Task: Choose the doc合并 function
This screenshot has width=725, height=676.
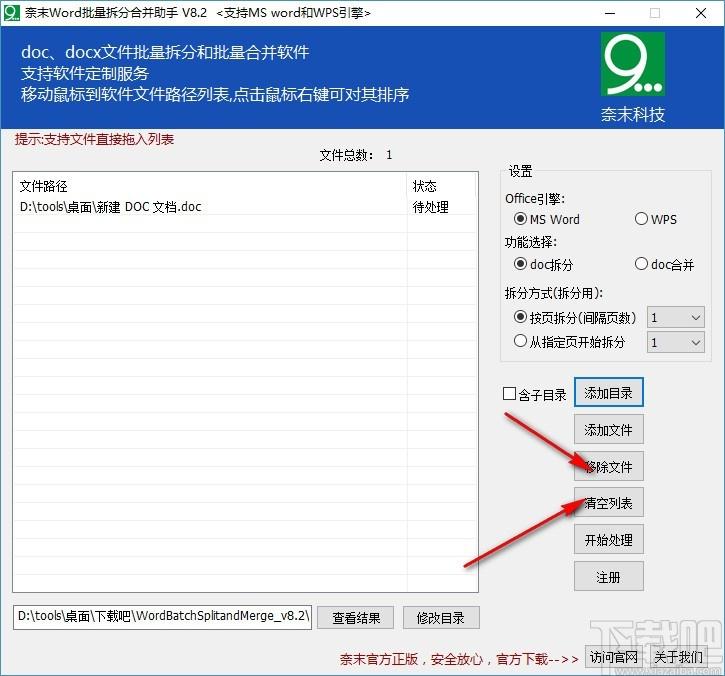Action: 664,264
